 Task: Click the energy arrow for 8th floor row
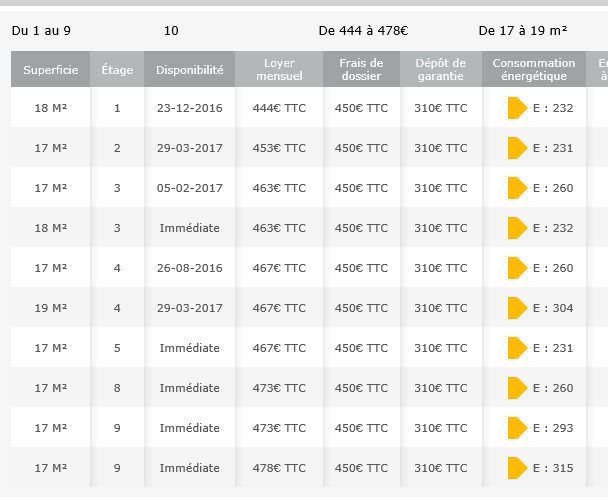(516, 388)
